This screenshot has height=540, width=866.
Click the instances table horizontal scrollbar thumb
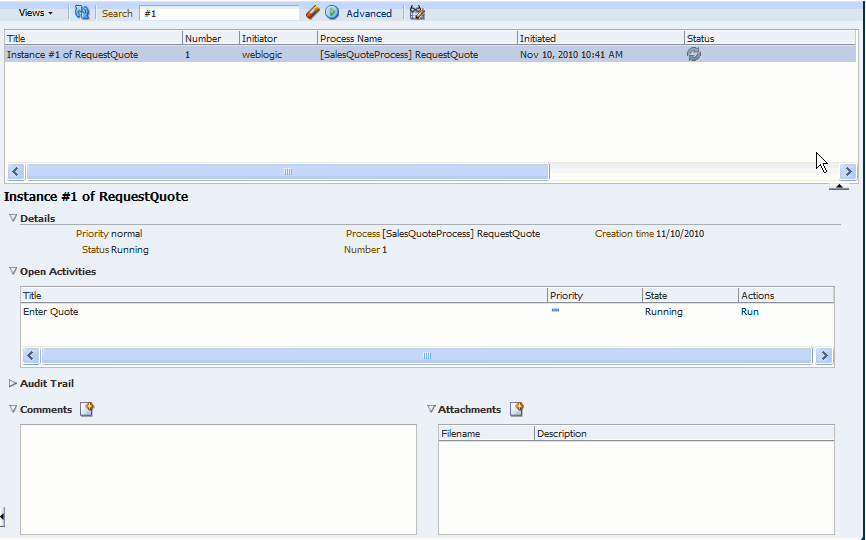coord(288,172)
